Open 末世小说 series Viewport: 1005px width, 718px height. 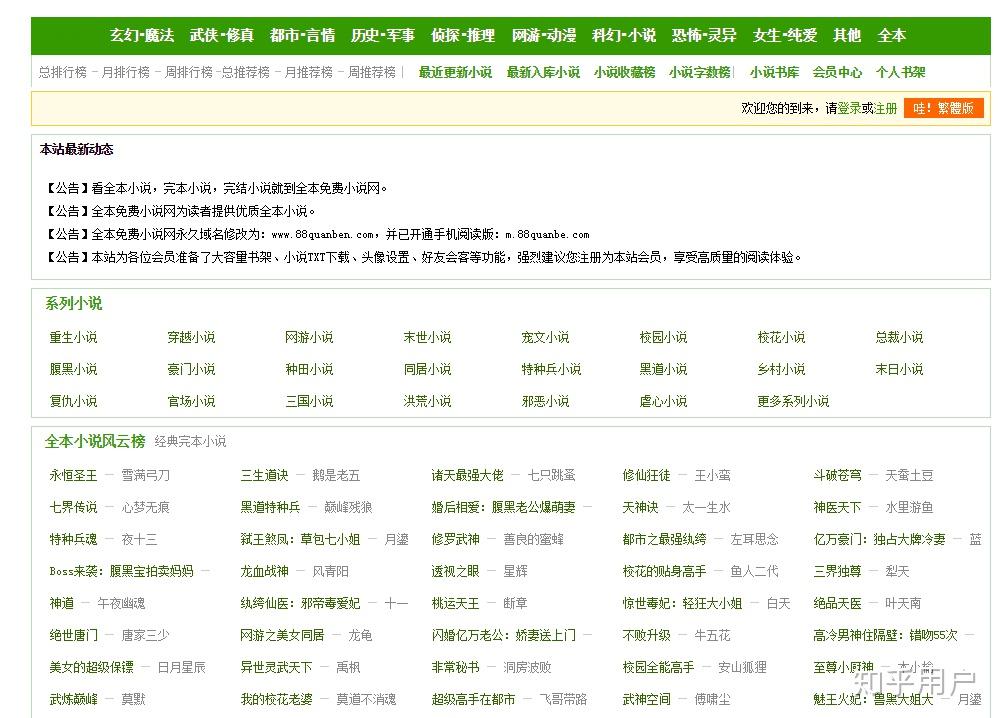(x=427, y=337)
